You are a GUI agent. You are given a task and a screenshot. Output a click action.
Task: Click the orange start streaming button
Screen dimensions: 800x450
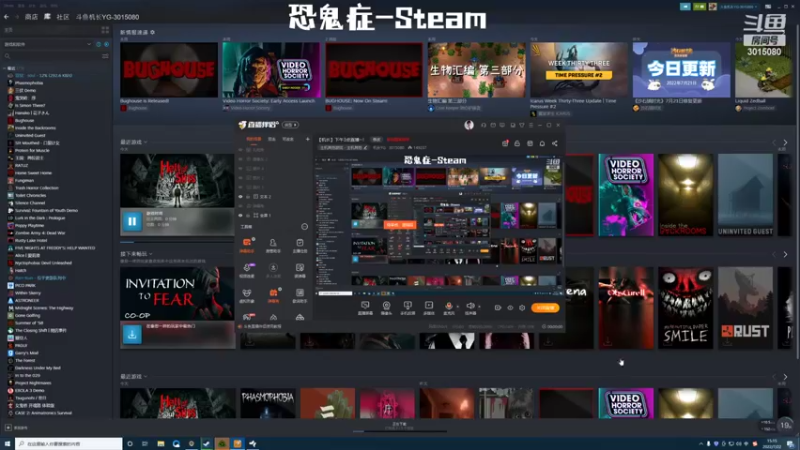click(545, 308)
